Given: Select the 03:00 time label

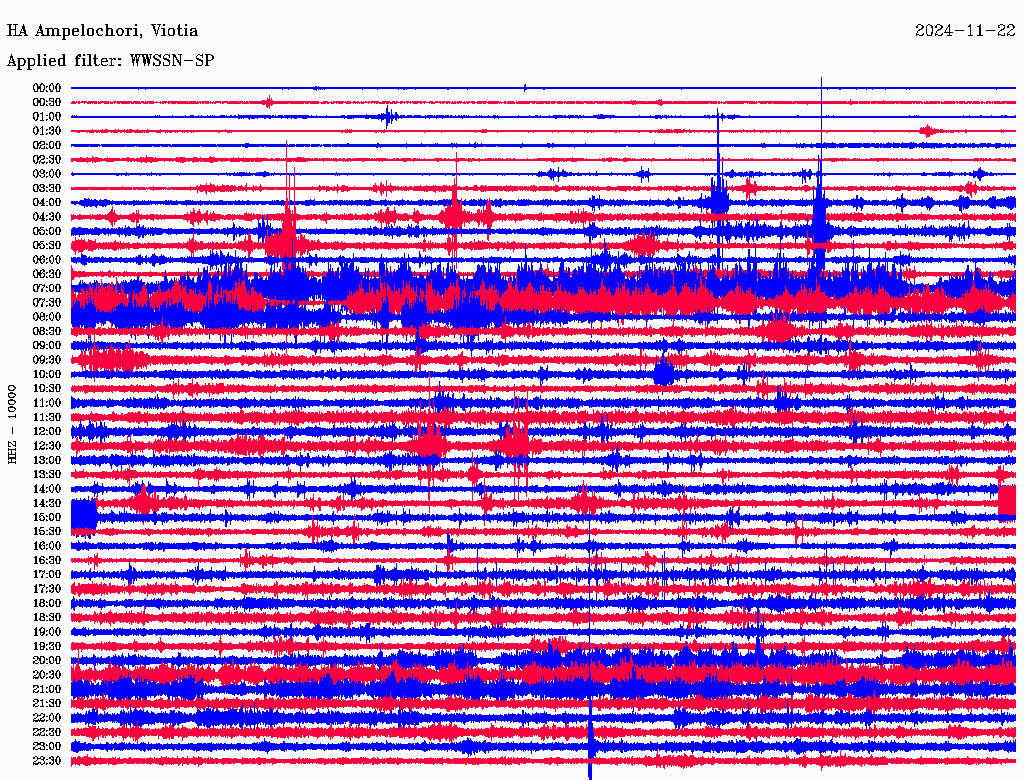Looking at the screenshot, I should click(47, 174).
